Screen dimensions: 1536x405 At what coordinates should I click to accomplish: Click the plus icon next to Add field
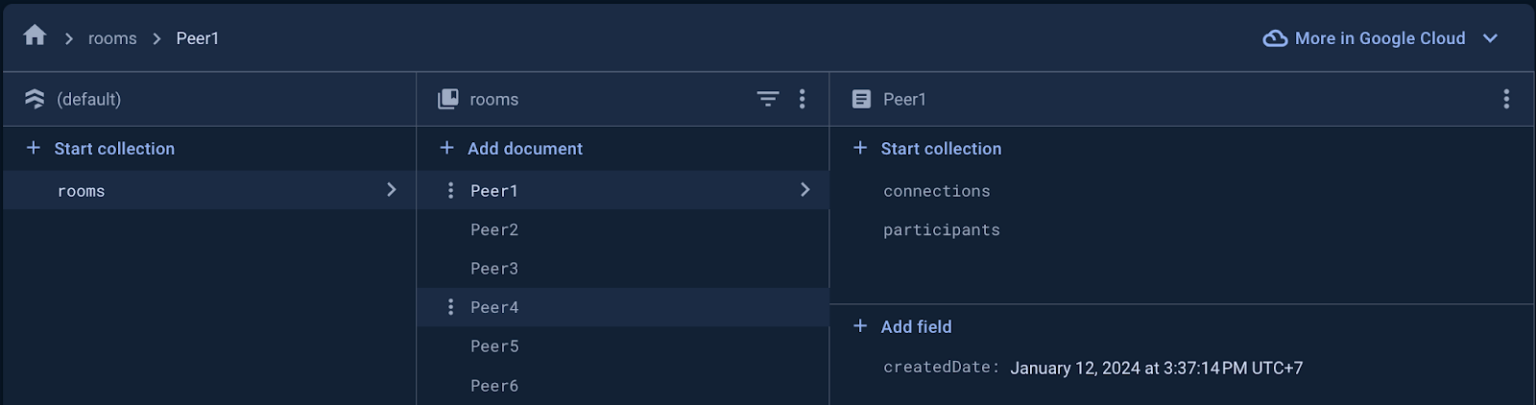[x=859, y=326]
